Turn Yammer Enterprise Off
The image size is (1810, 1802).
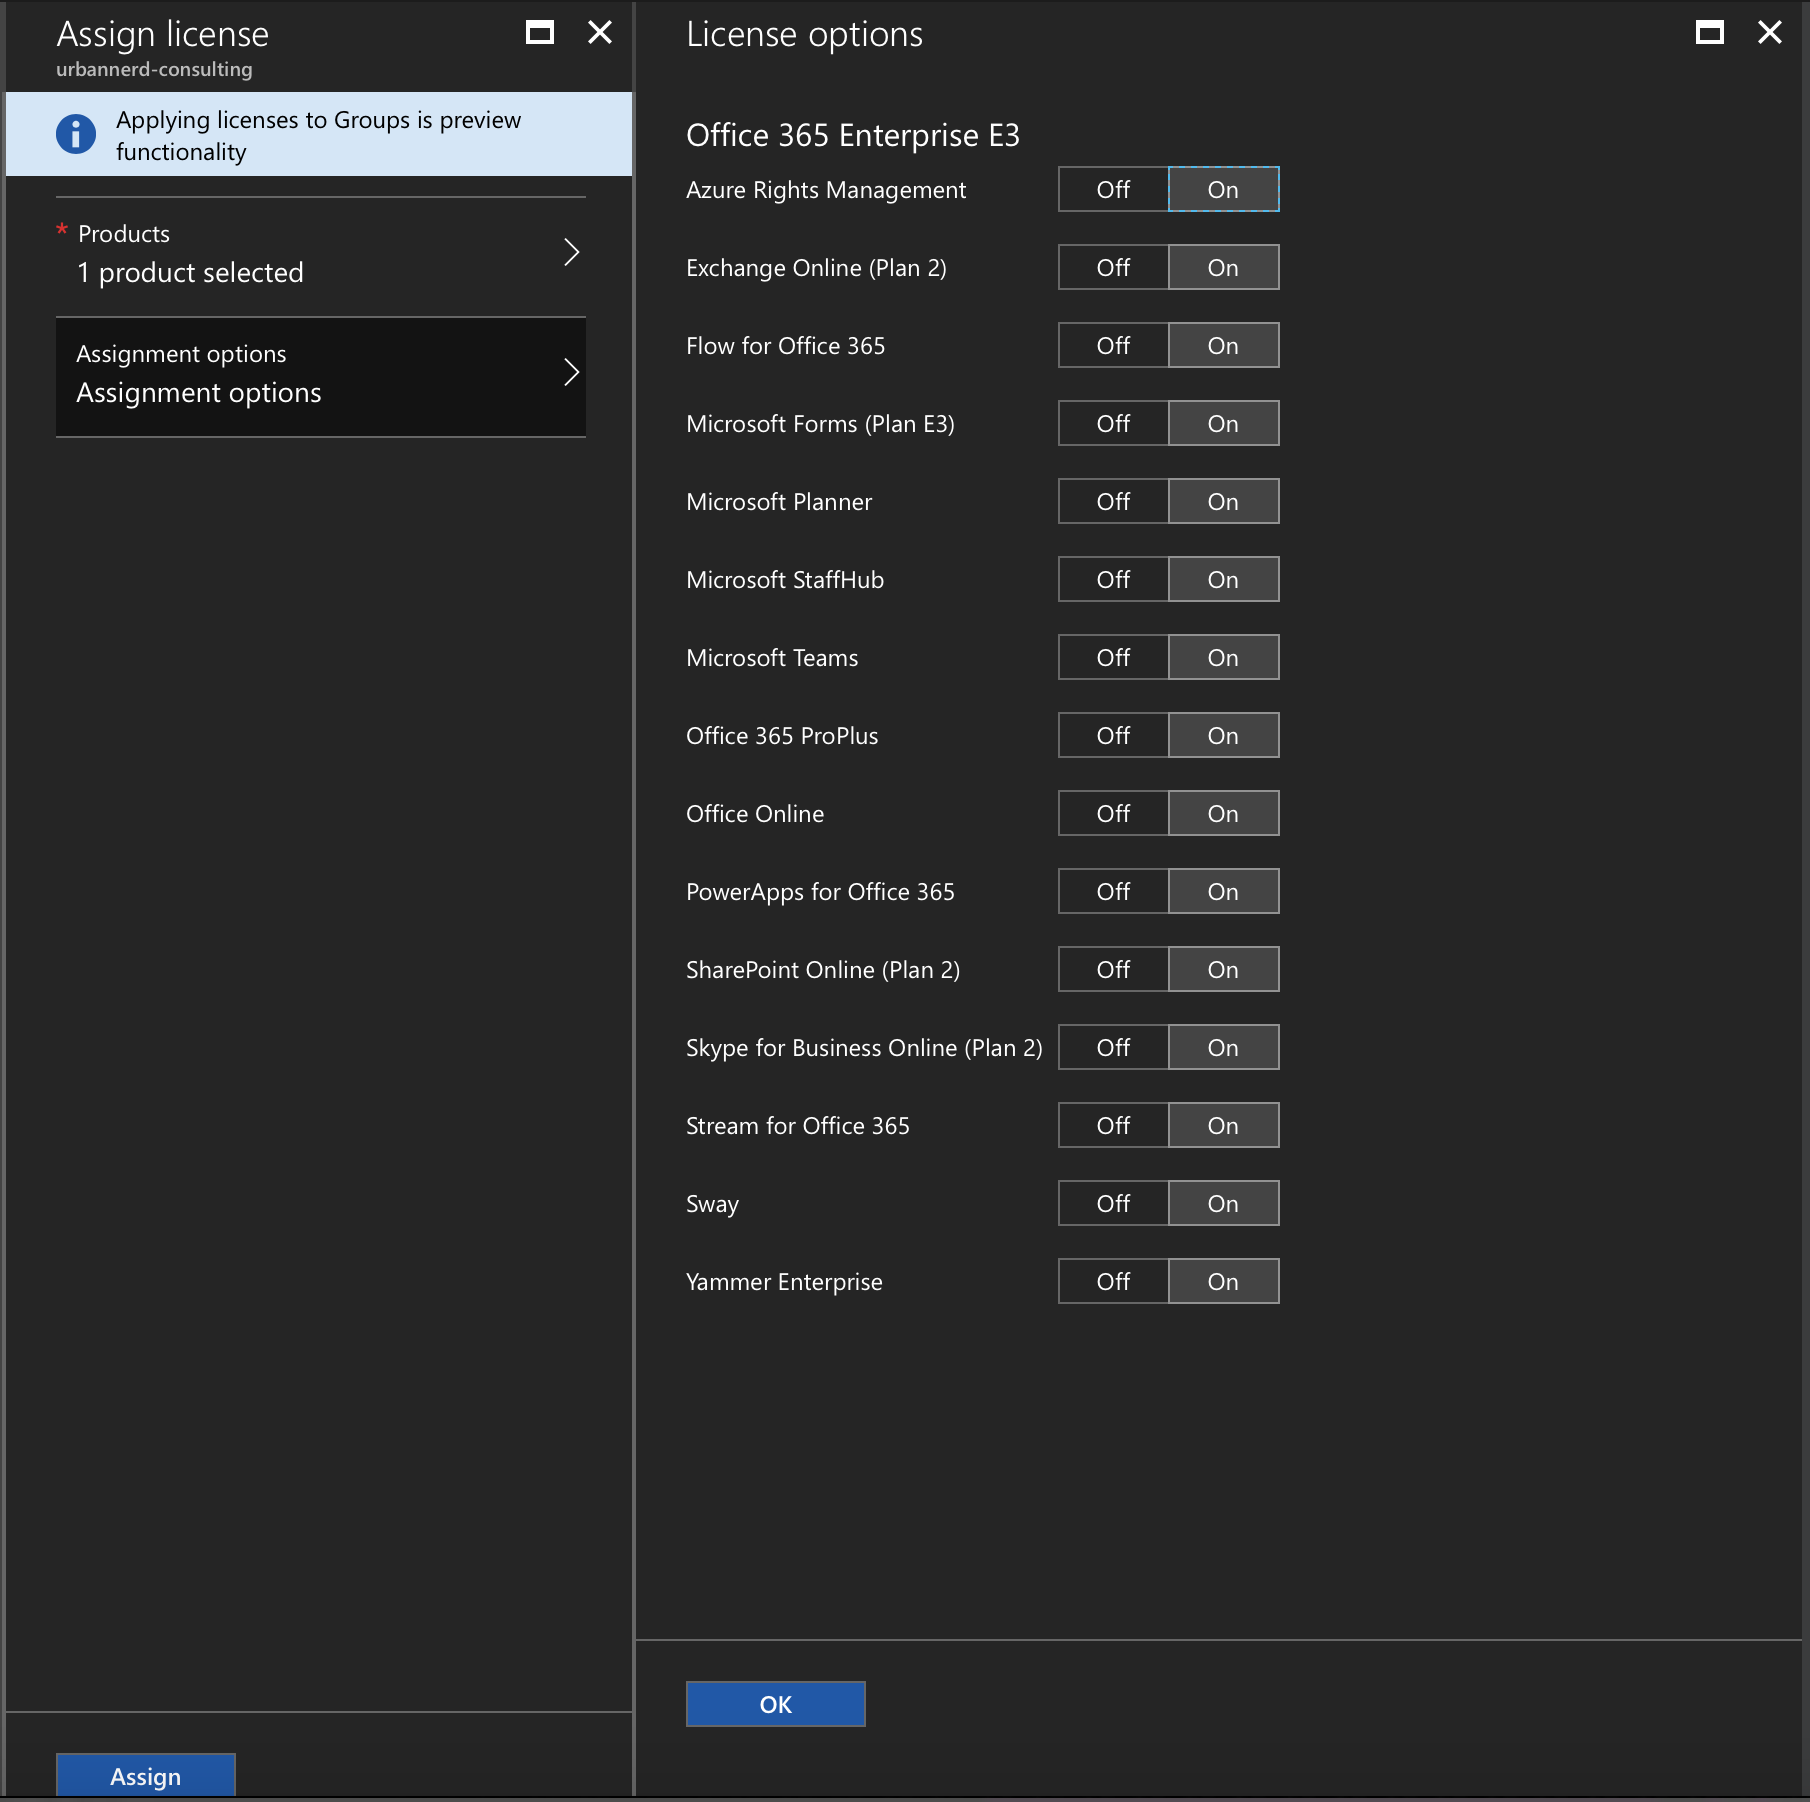pyautogui.click(x=1113, y=1281)
